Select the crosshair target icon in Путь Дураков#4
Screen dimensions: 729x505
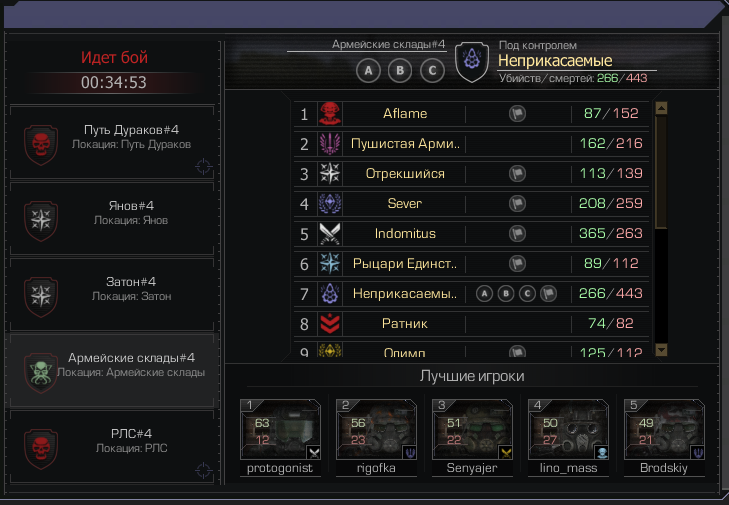pyautogui.click(x=203, y=166)
